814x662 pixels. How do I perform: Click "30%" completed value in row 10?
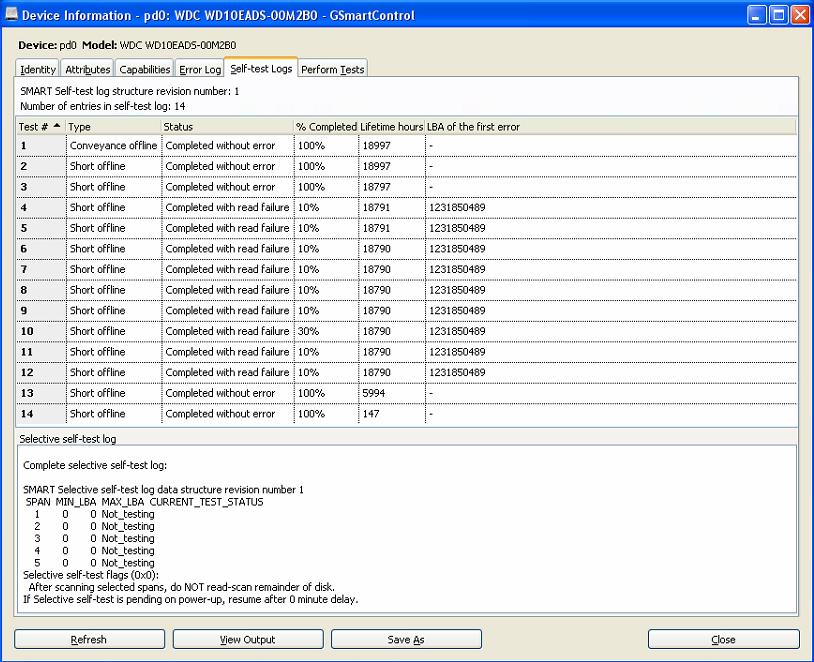pyautogui.click(x=308, y=331)
